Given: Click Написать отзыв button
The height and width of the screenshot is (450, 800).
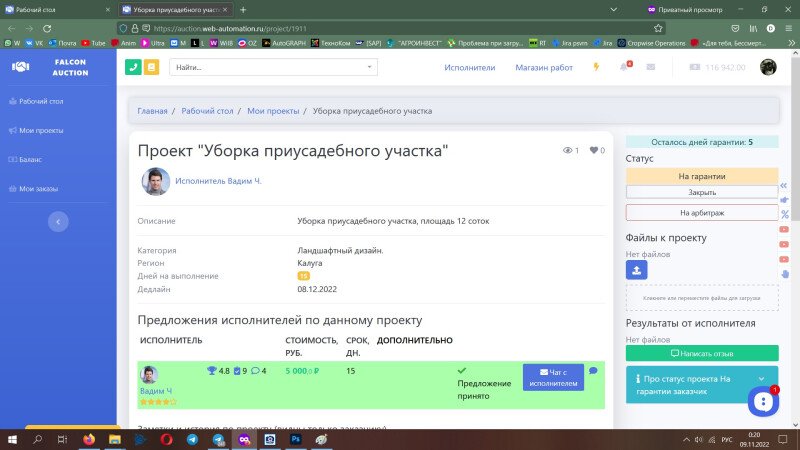Looking at the screenshot, I should coord(702,353).
